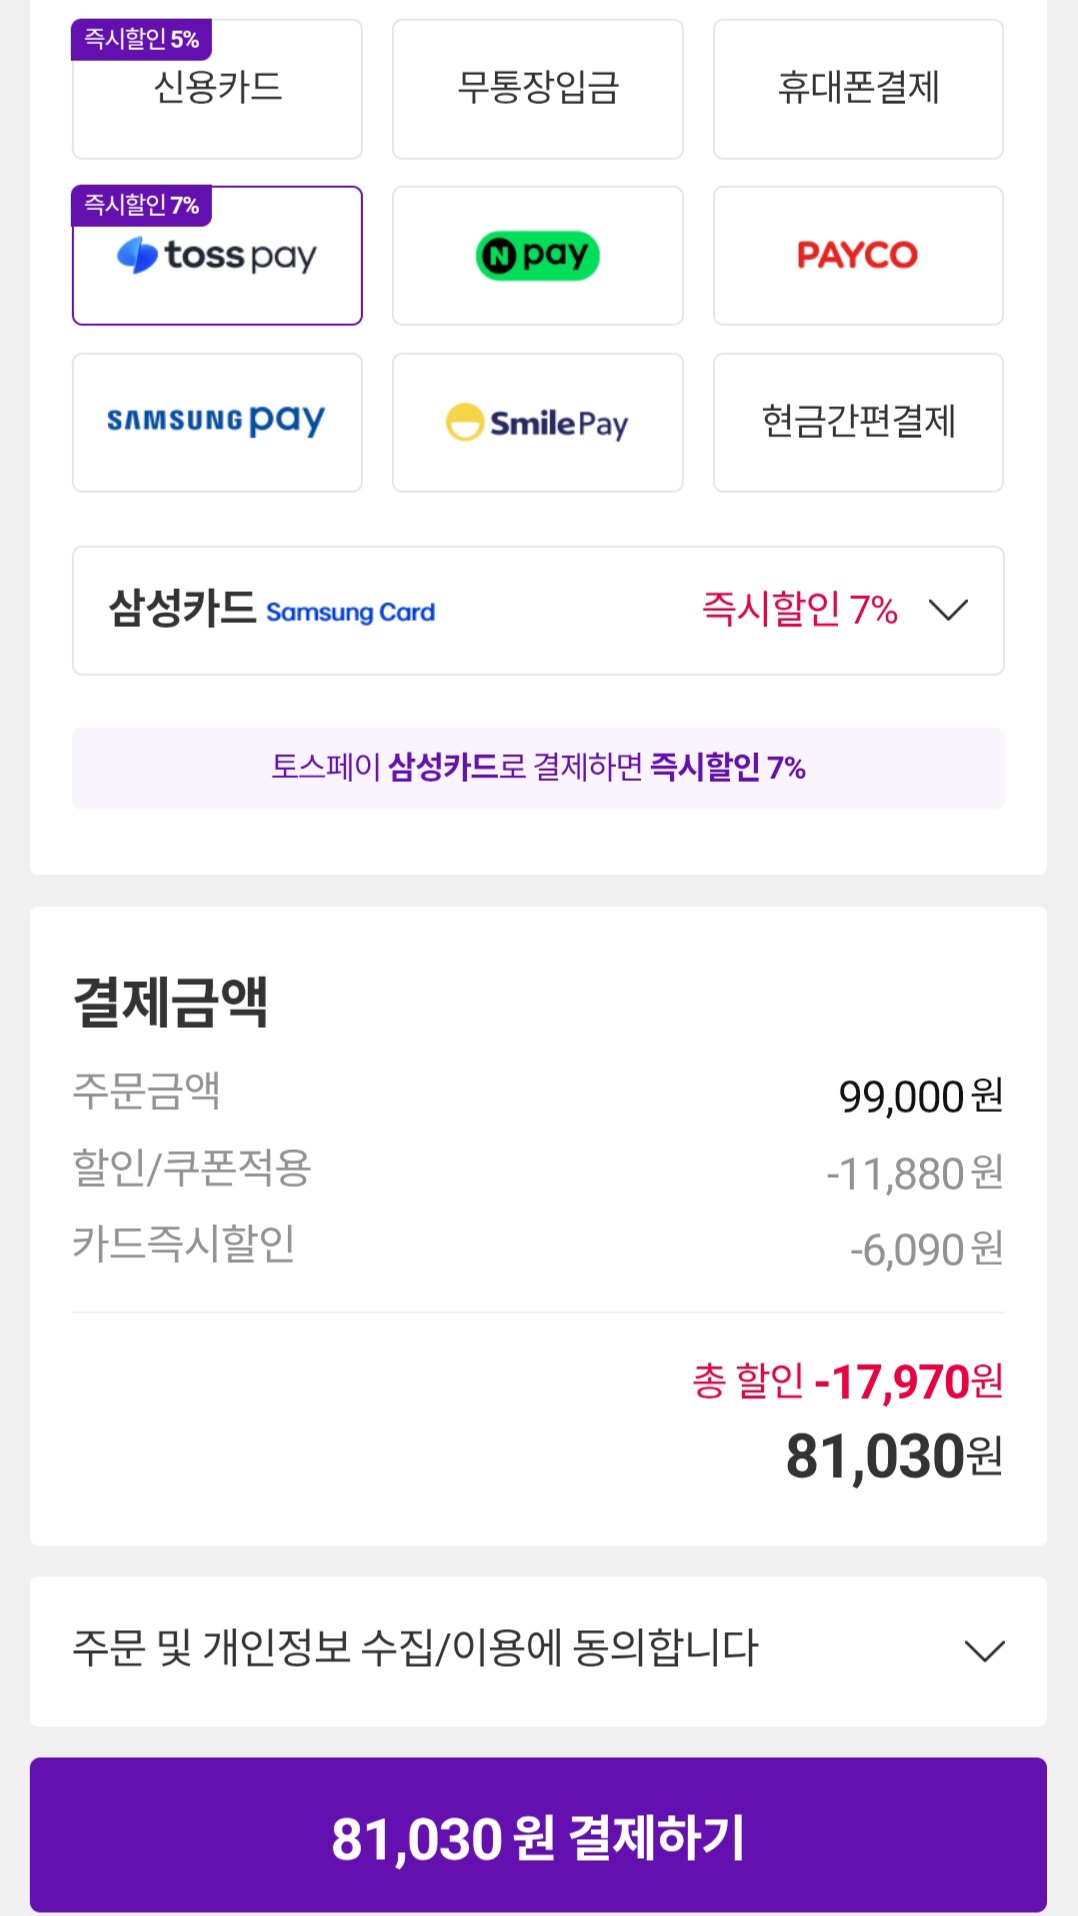Expand the 개인정보 수집/이용 agreement chevron

click(x=984, y=1651)
